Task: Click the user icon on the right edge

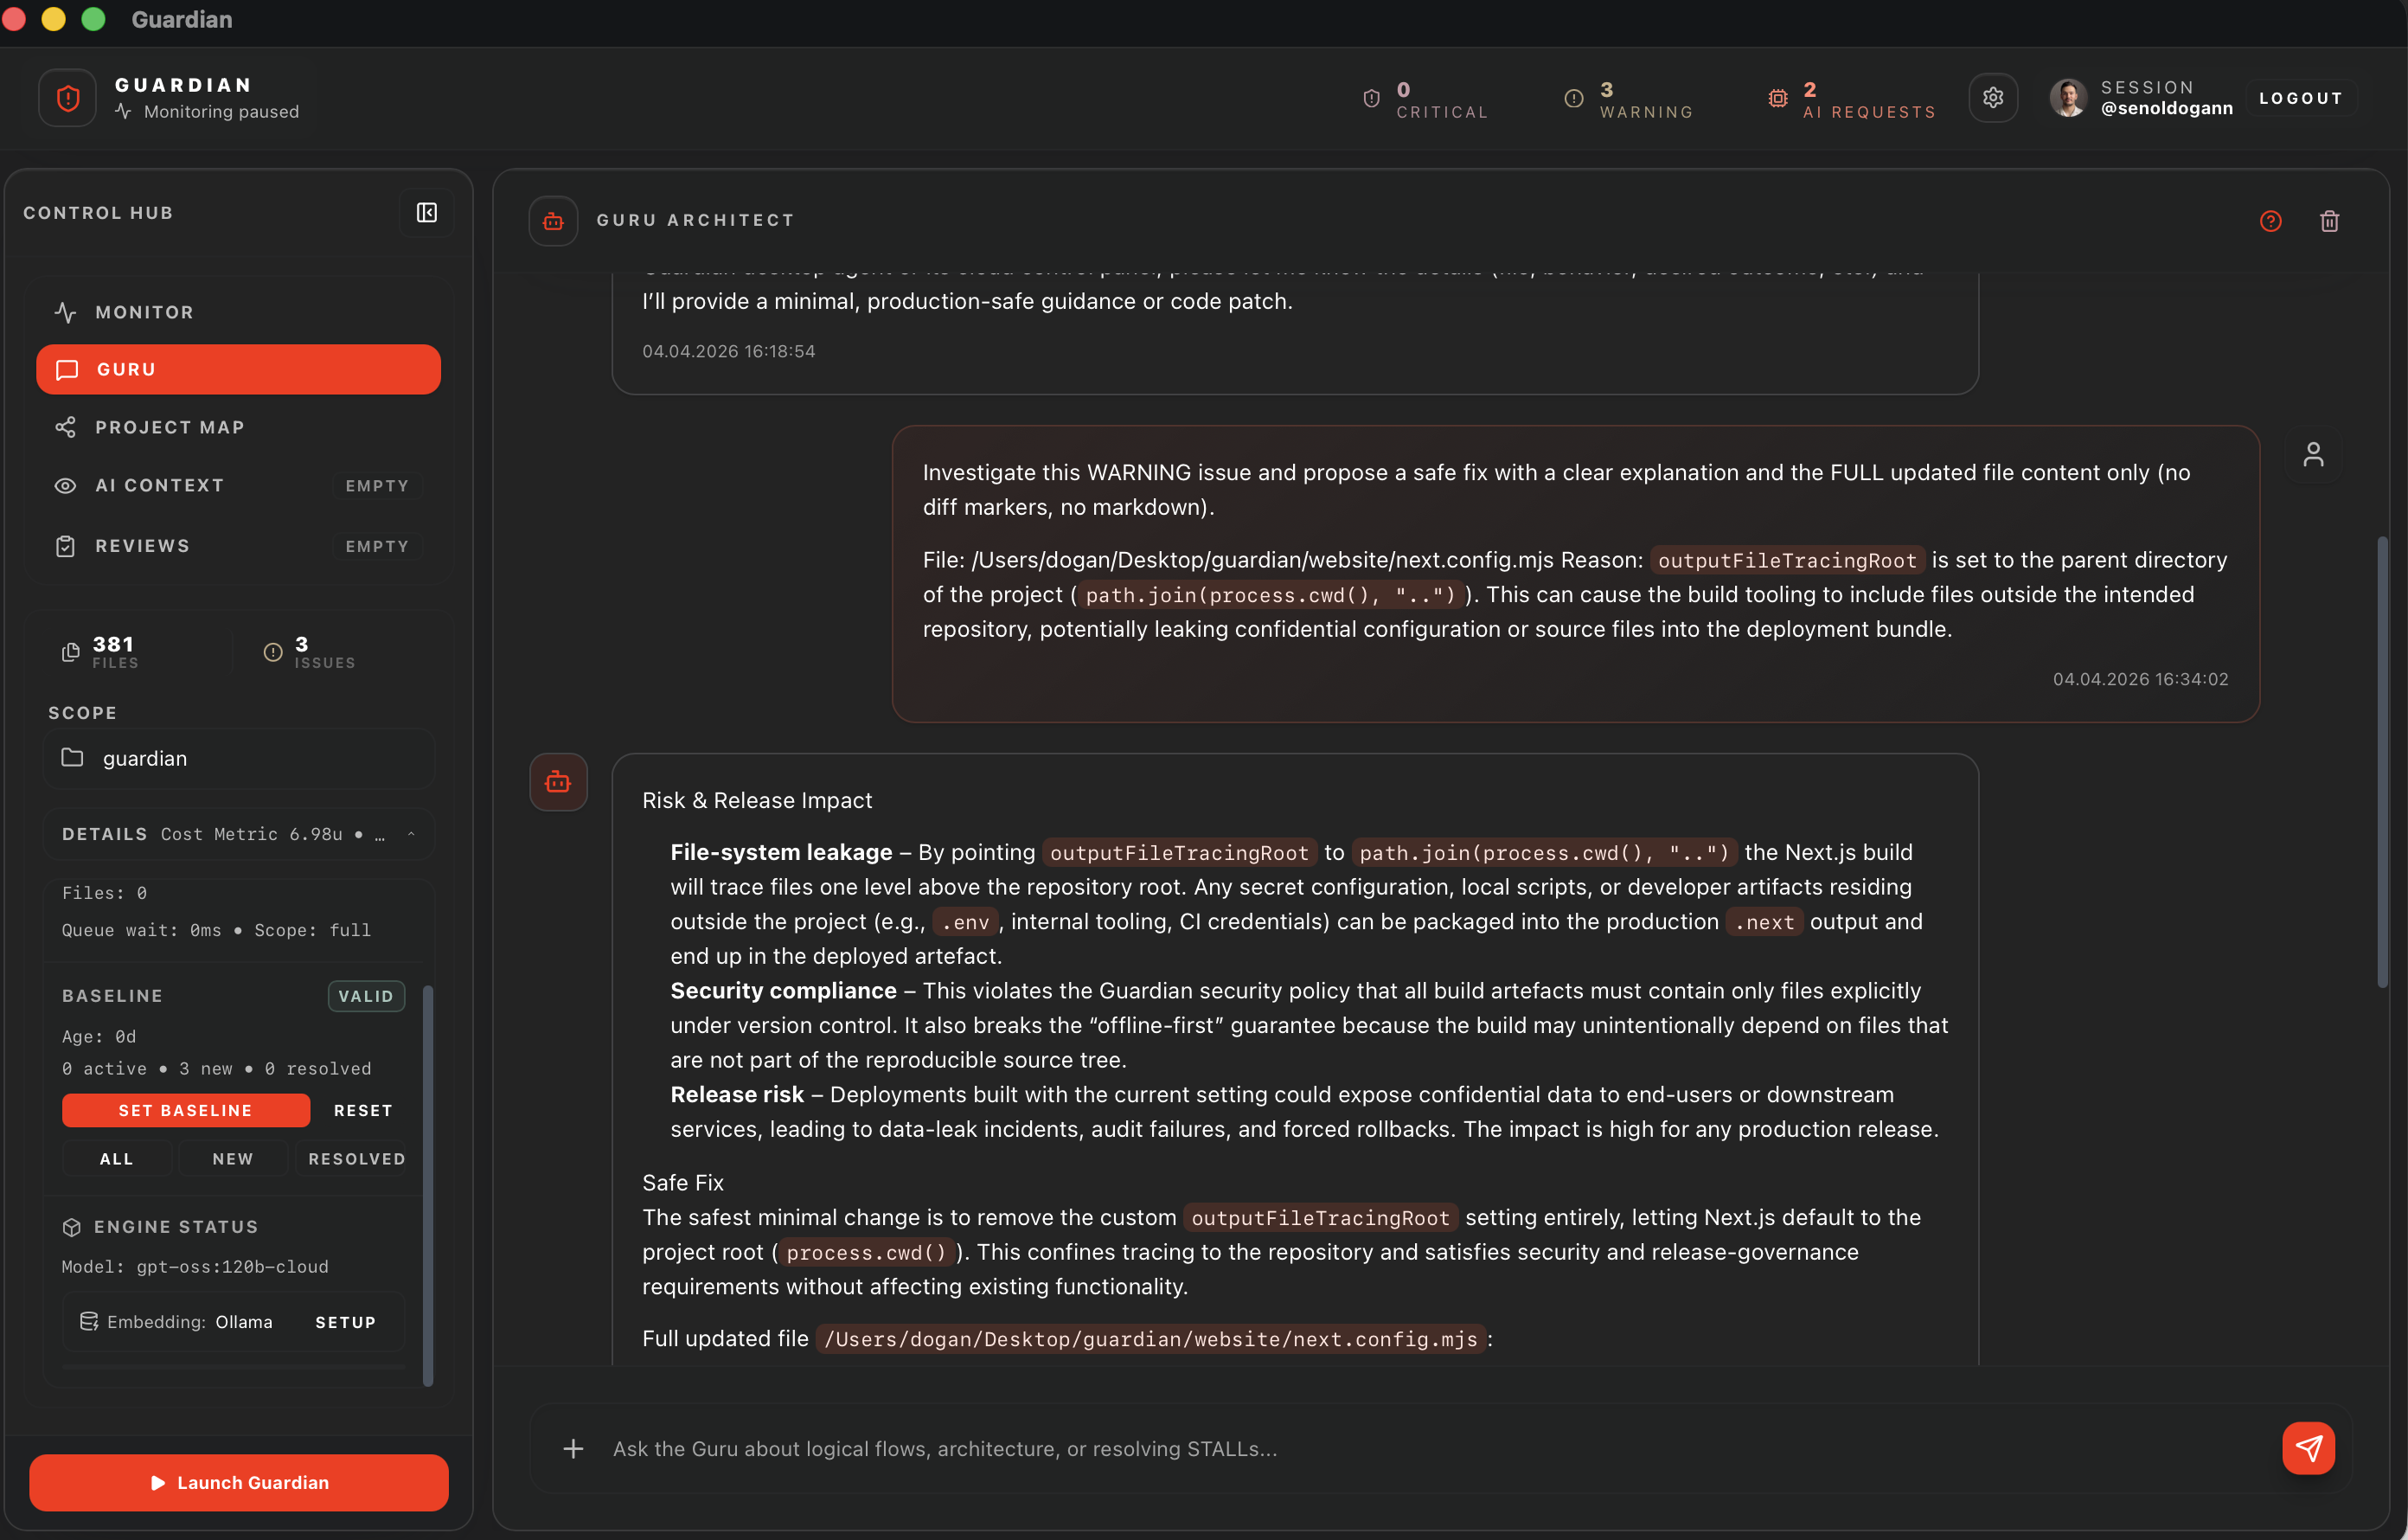Action: [x=2315, y=453]
